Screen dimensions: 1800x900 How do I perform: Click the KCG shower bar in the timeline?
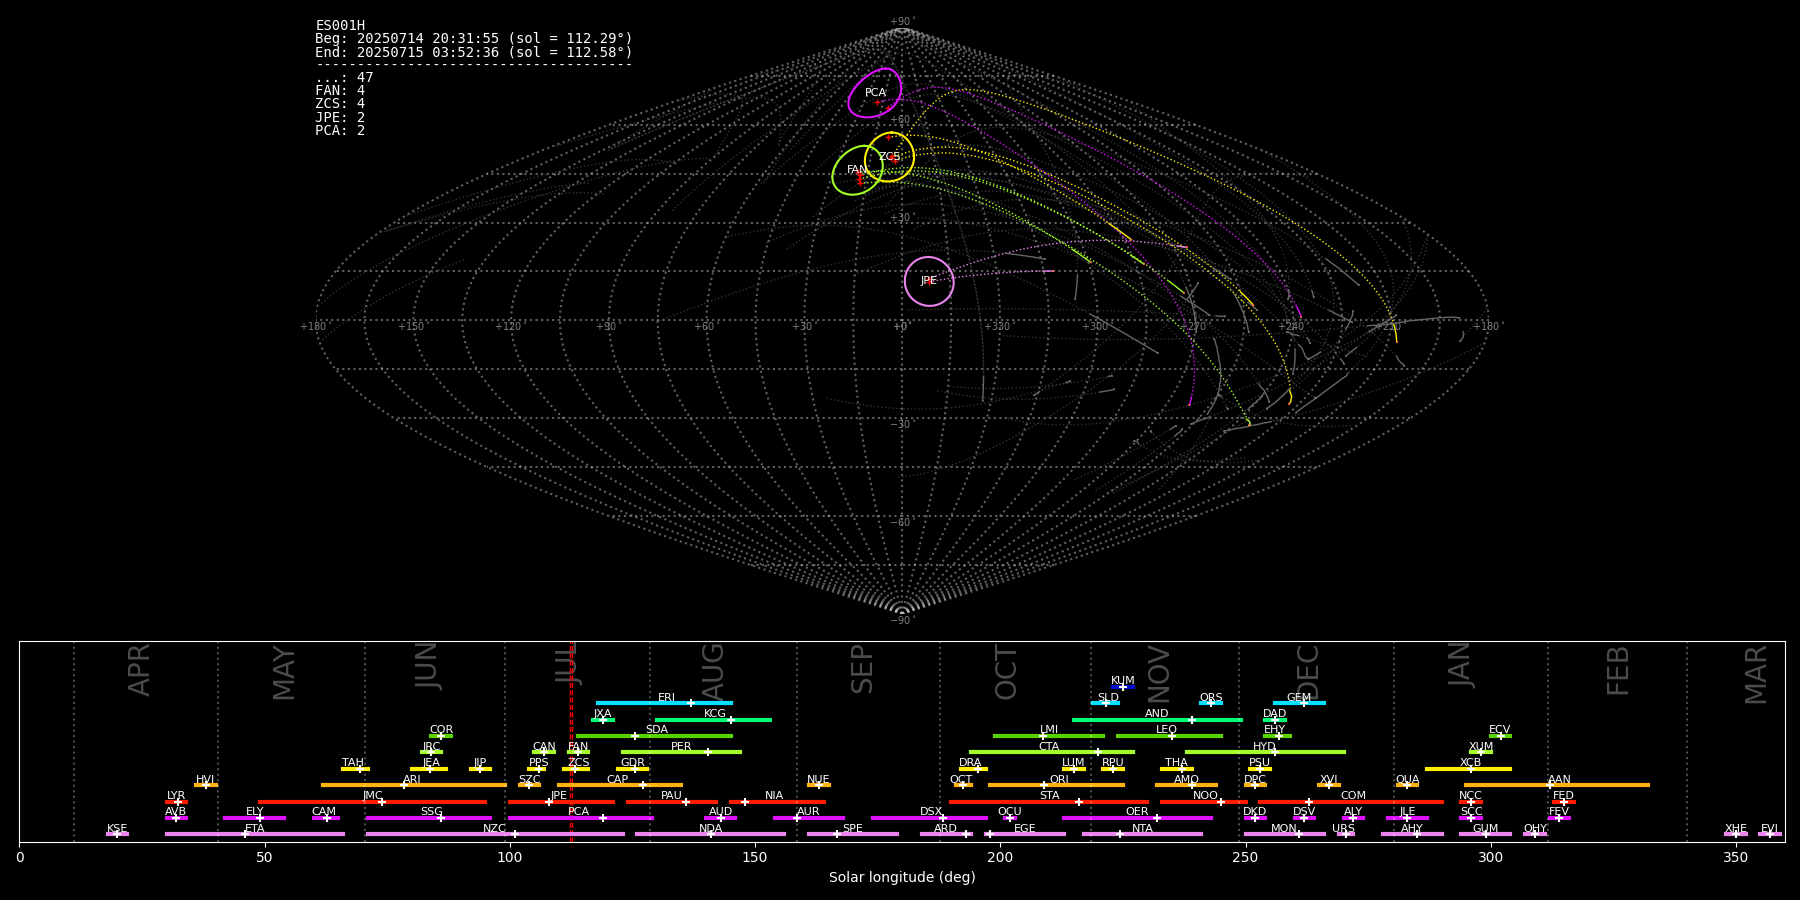(x=713, y=720)
